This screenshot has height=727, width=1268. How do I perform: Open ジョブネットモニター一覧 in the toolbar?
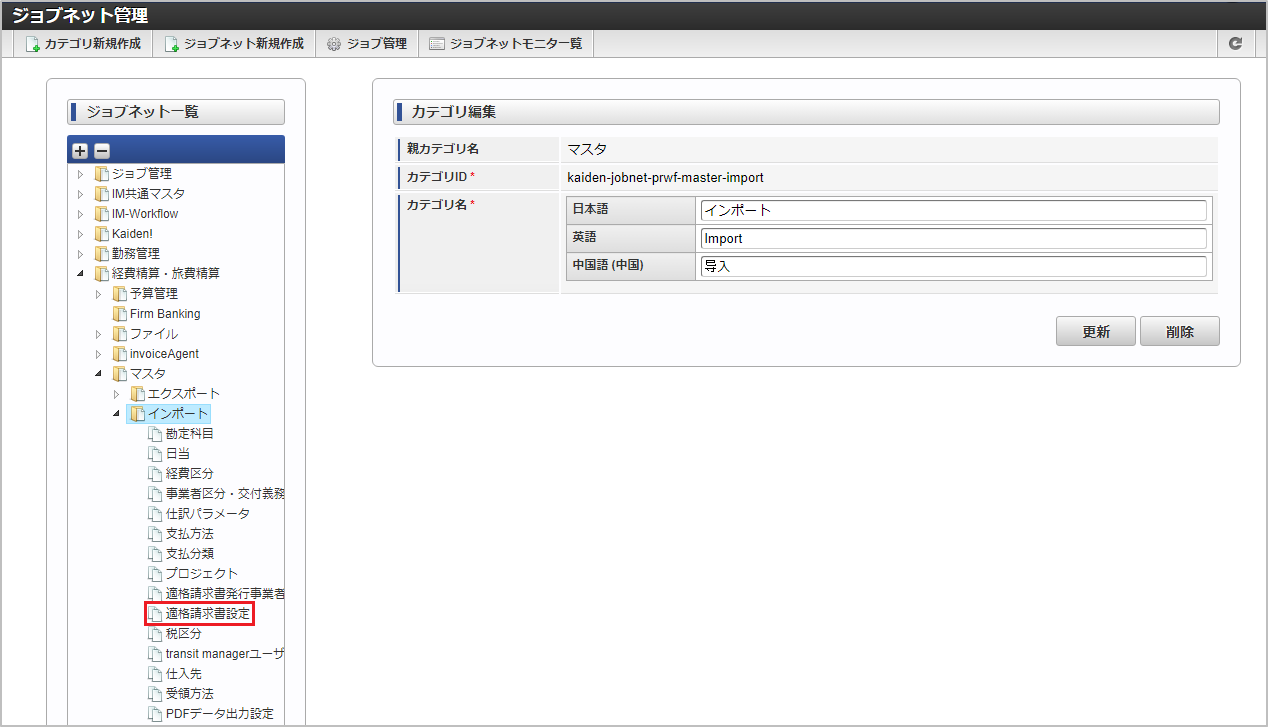(505, 44)
